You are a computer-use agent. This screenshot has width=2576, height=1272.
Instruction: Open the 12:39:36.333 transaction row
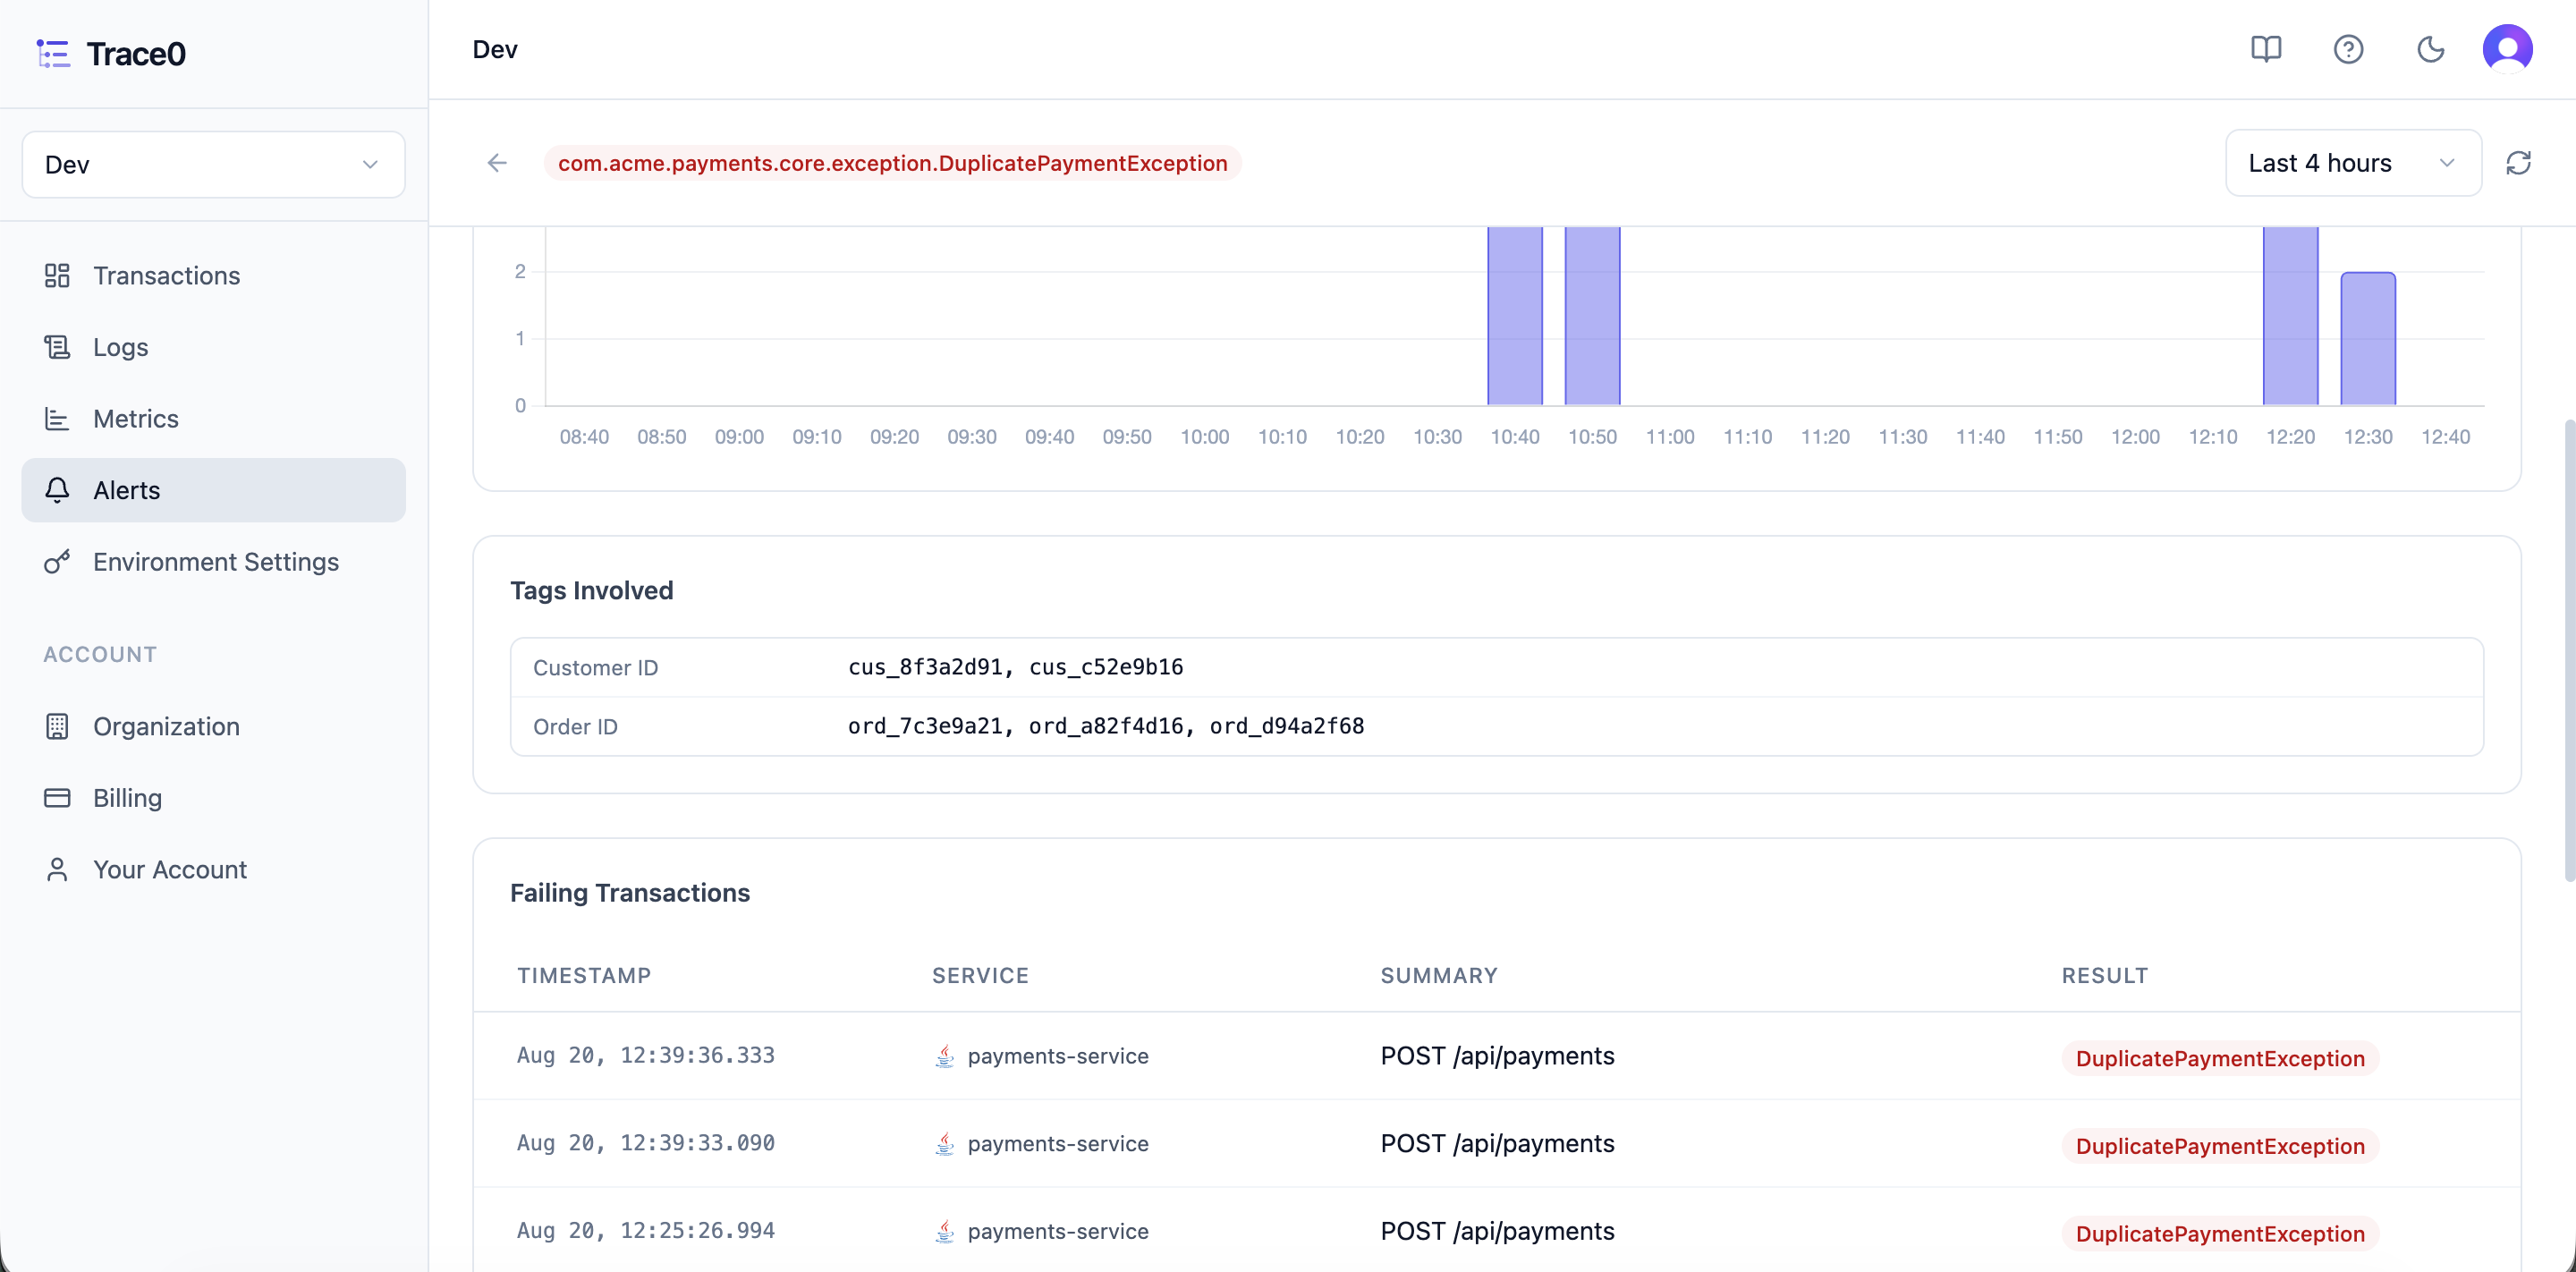[x=1496, y=1056]
